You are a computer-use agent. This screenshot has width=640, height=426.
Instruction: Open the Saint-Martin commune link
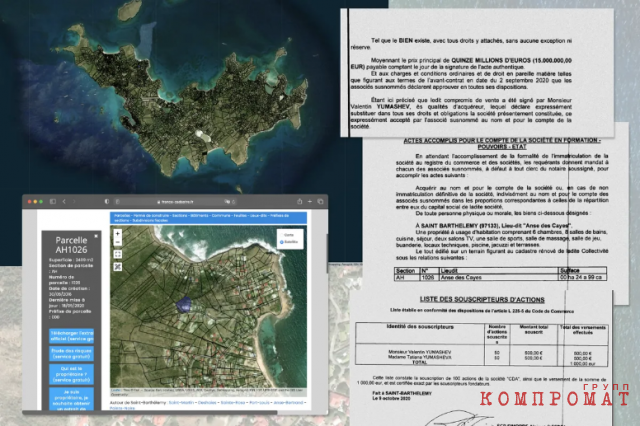pos(182,402)
